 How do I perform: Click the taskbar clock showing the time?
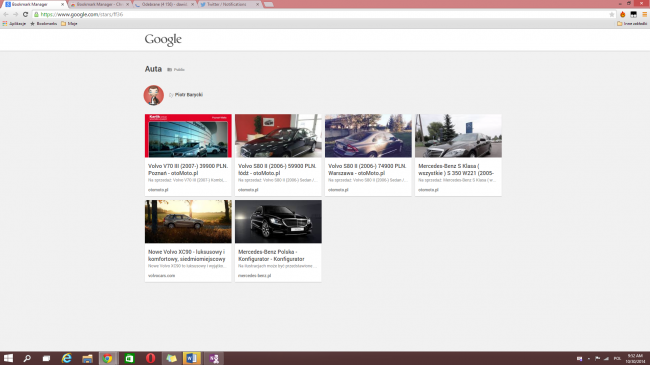(635, 358)
